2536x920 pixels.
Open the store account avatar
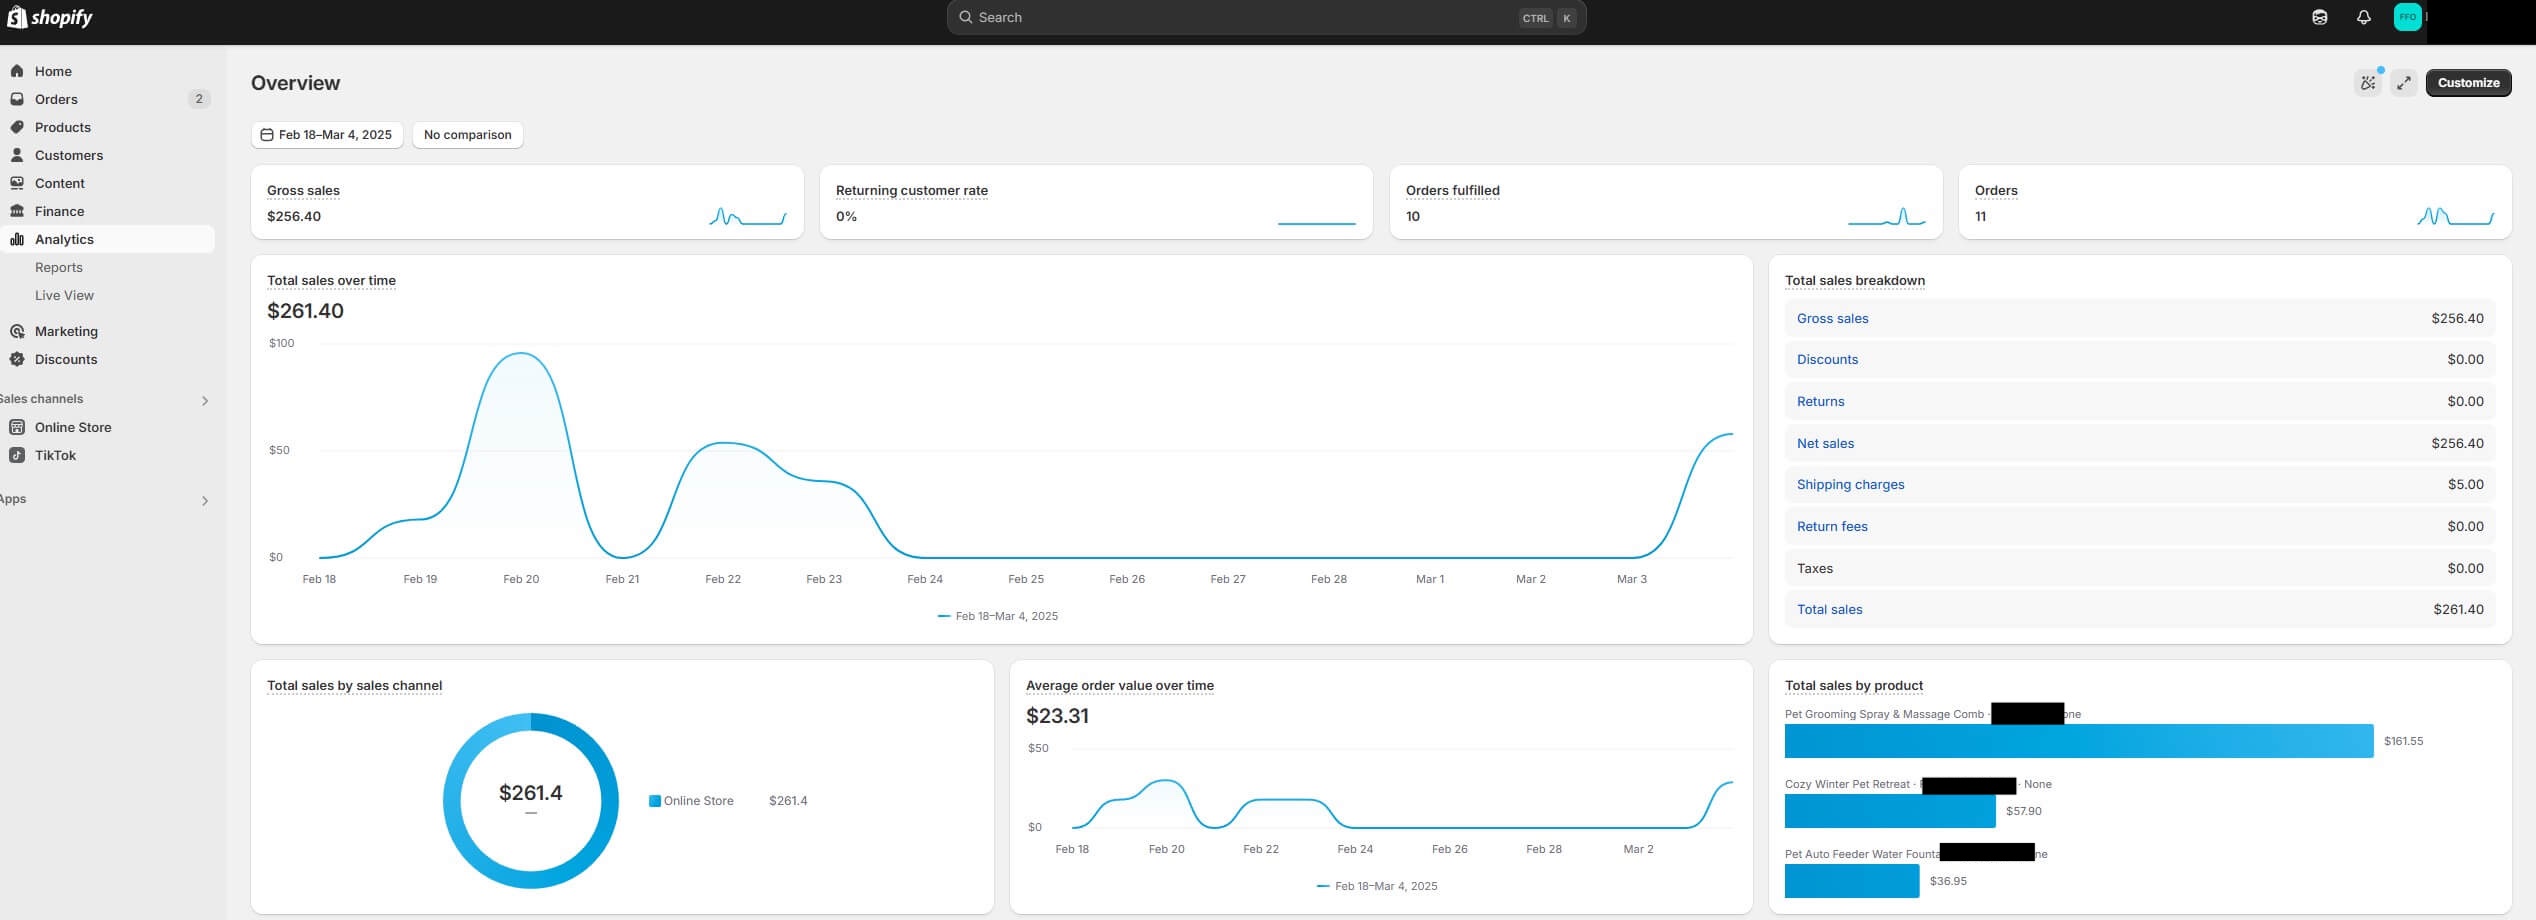pos(2407,17)
